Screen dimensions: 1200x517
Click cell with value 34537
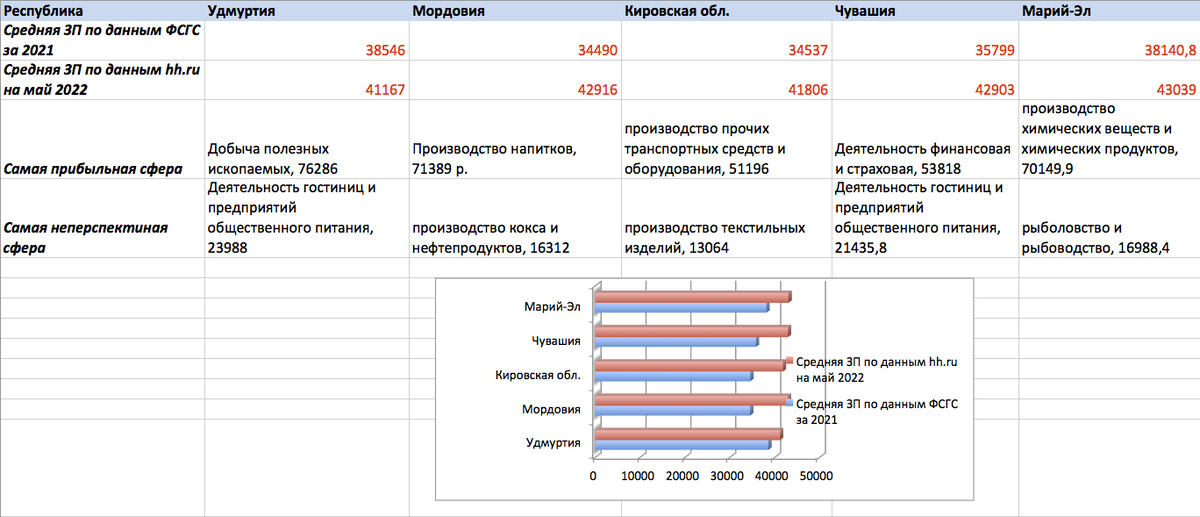pyautogui.click(x=725, y=40)
